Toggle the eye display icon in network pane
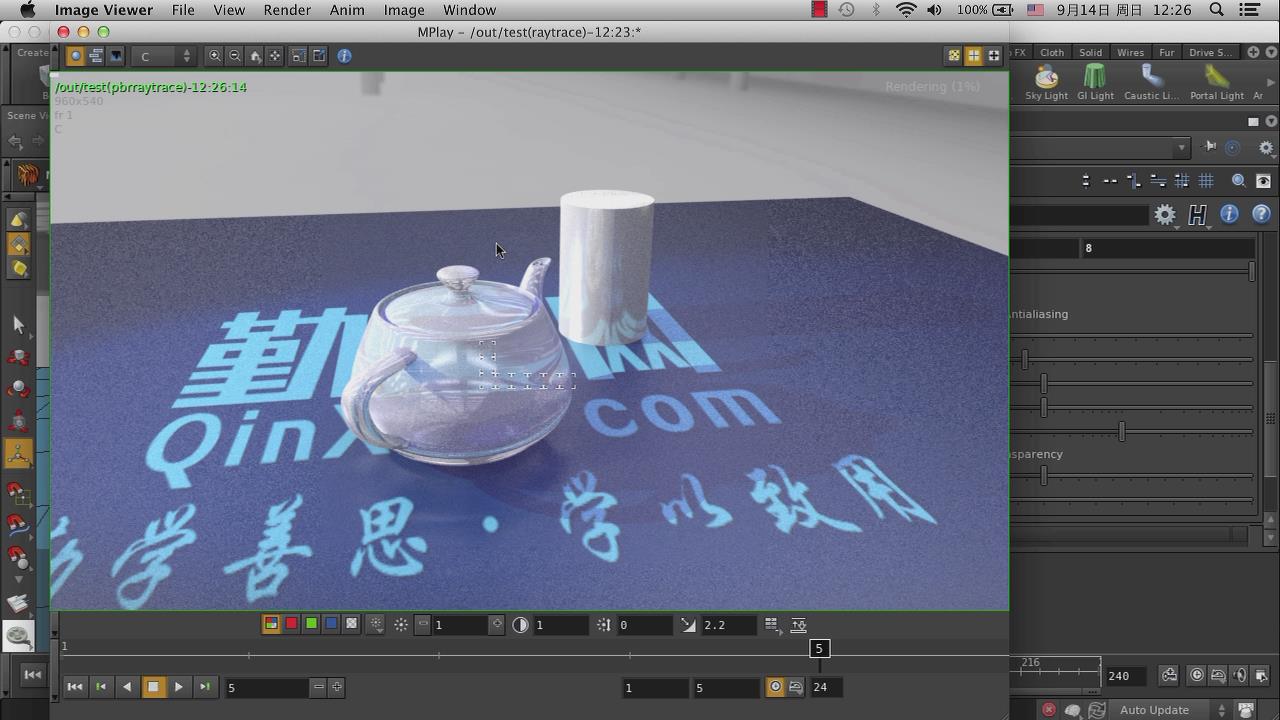Screen dimensions: 1280x720 1263,181
